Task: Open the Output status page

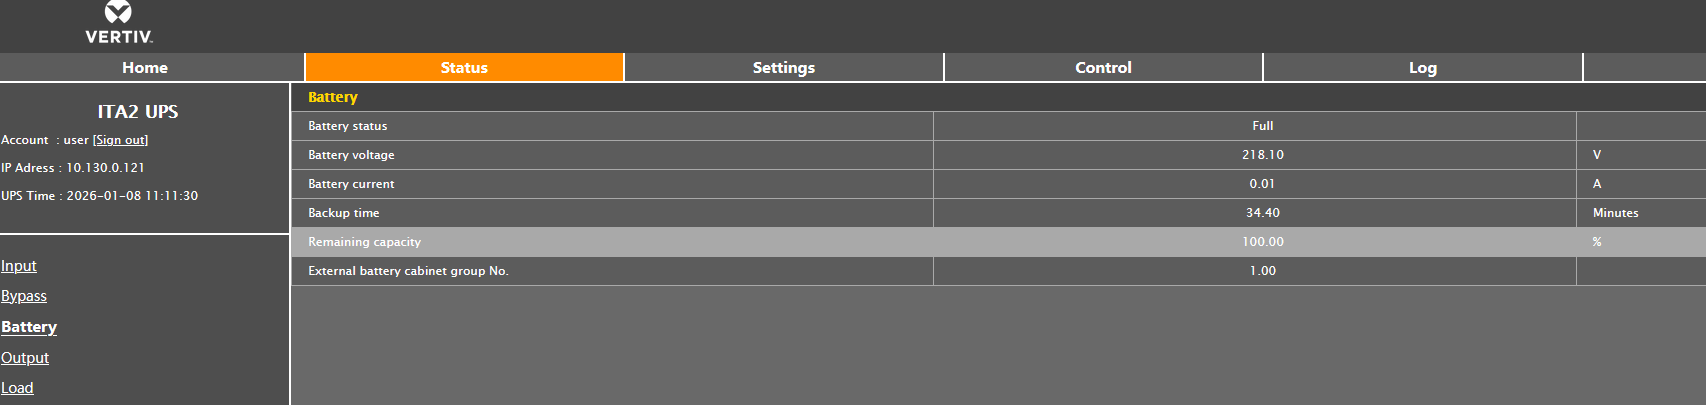Action: point(25,358)
